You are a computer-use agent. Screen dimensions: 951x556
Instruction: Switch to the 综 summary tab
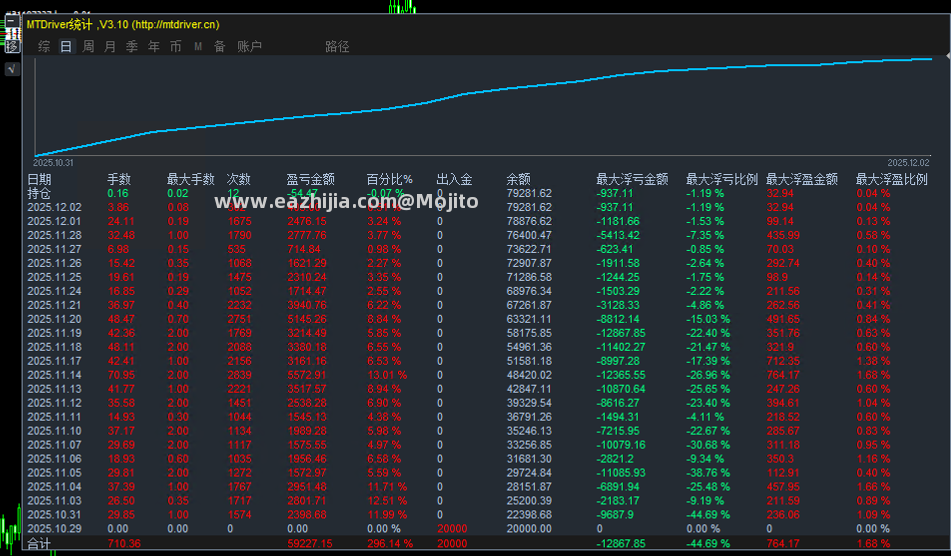(x=44, y=47)
